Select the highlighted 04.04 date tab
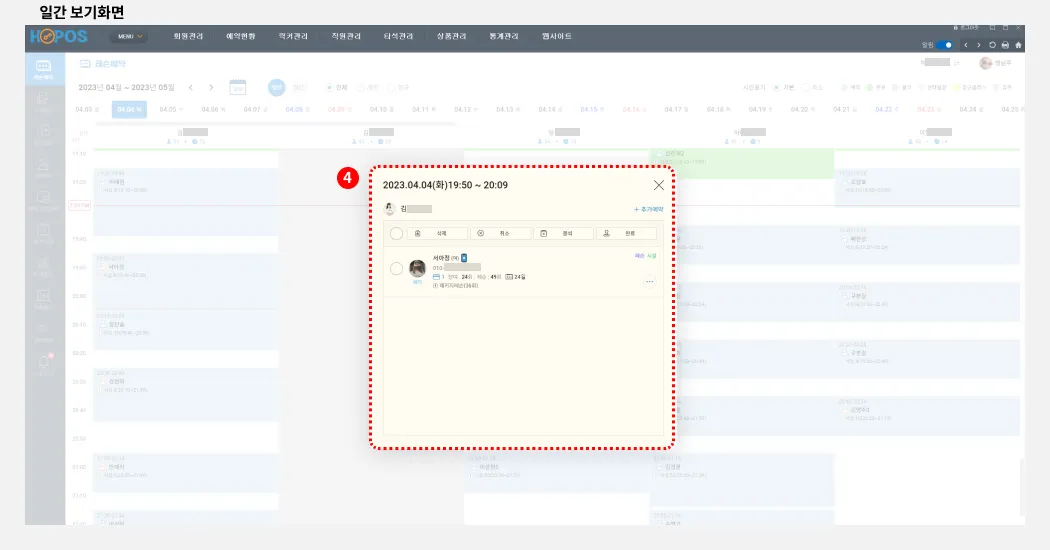Viewport: 1050px width, 550px height. tap(129, 109)
